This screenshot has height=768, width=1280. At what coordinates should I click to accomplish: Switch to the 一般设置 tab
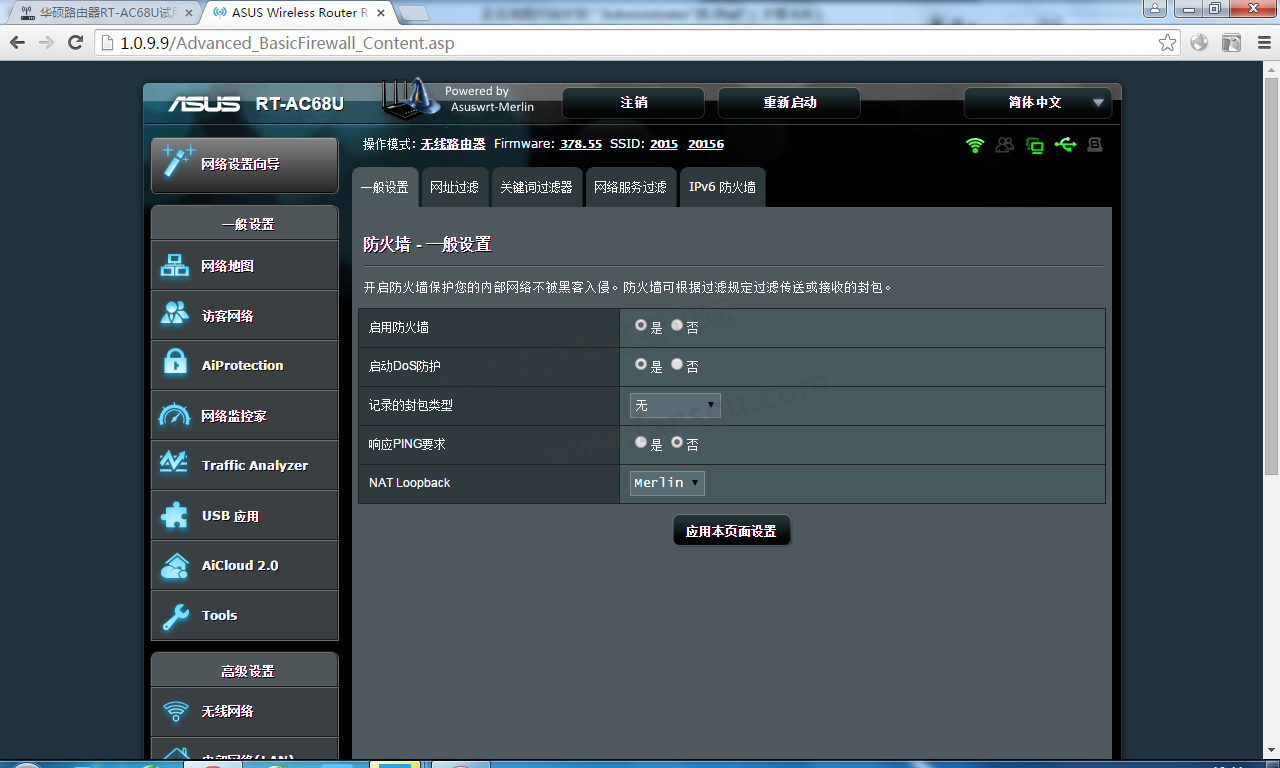(x=384, y=187)
